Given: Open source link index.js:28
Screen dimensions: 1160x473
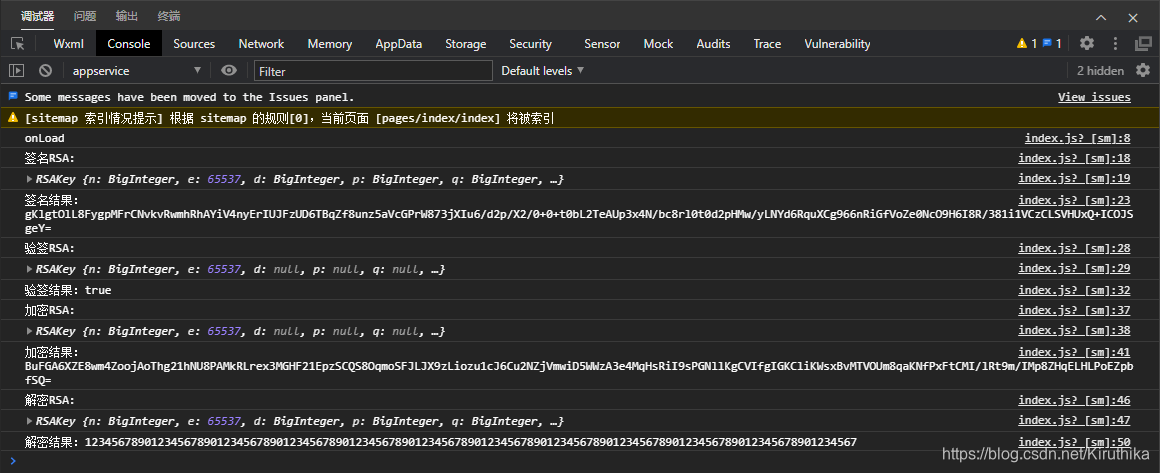Looking at the screenshot, I should tap(1074, 248).
